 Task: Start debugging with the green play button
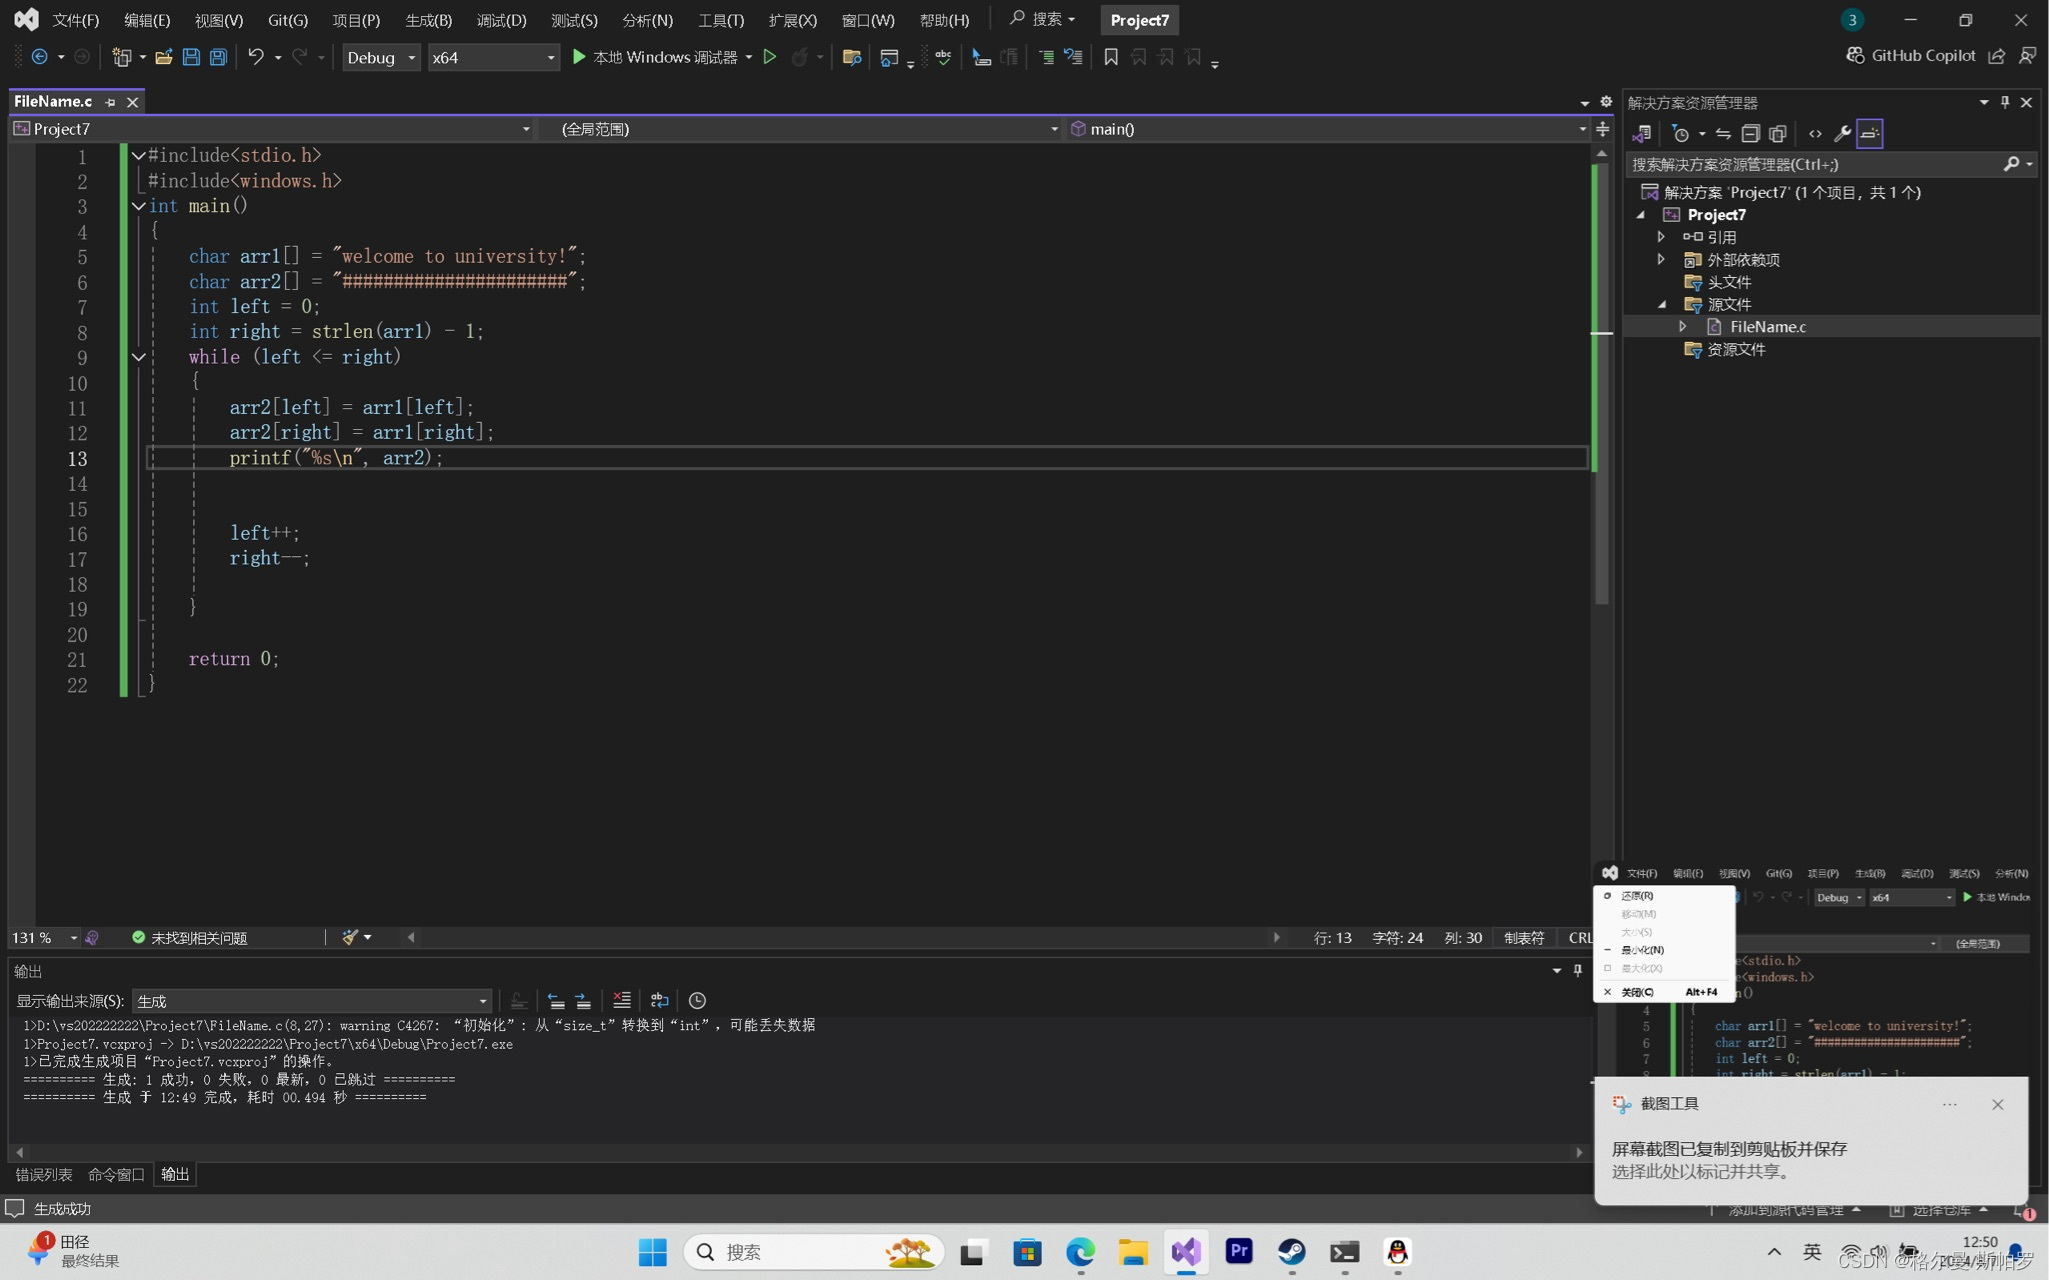pos(579,57)
